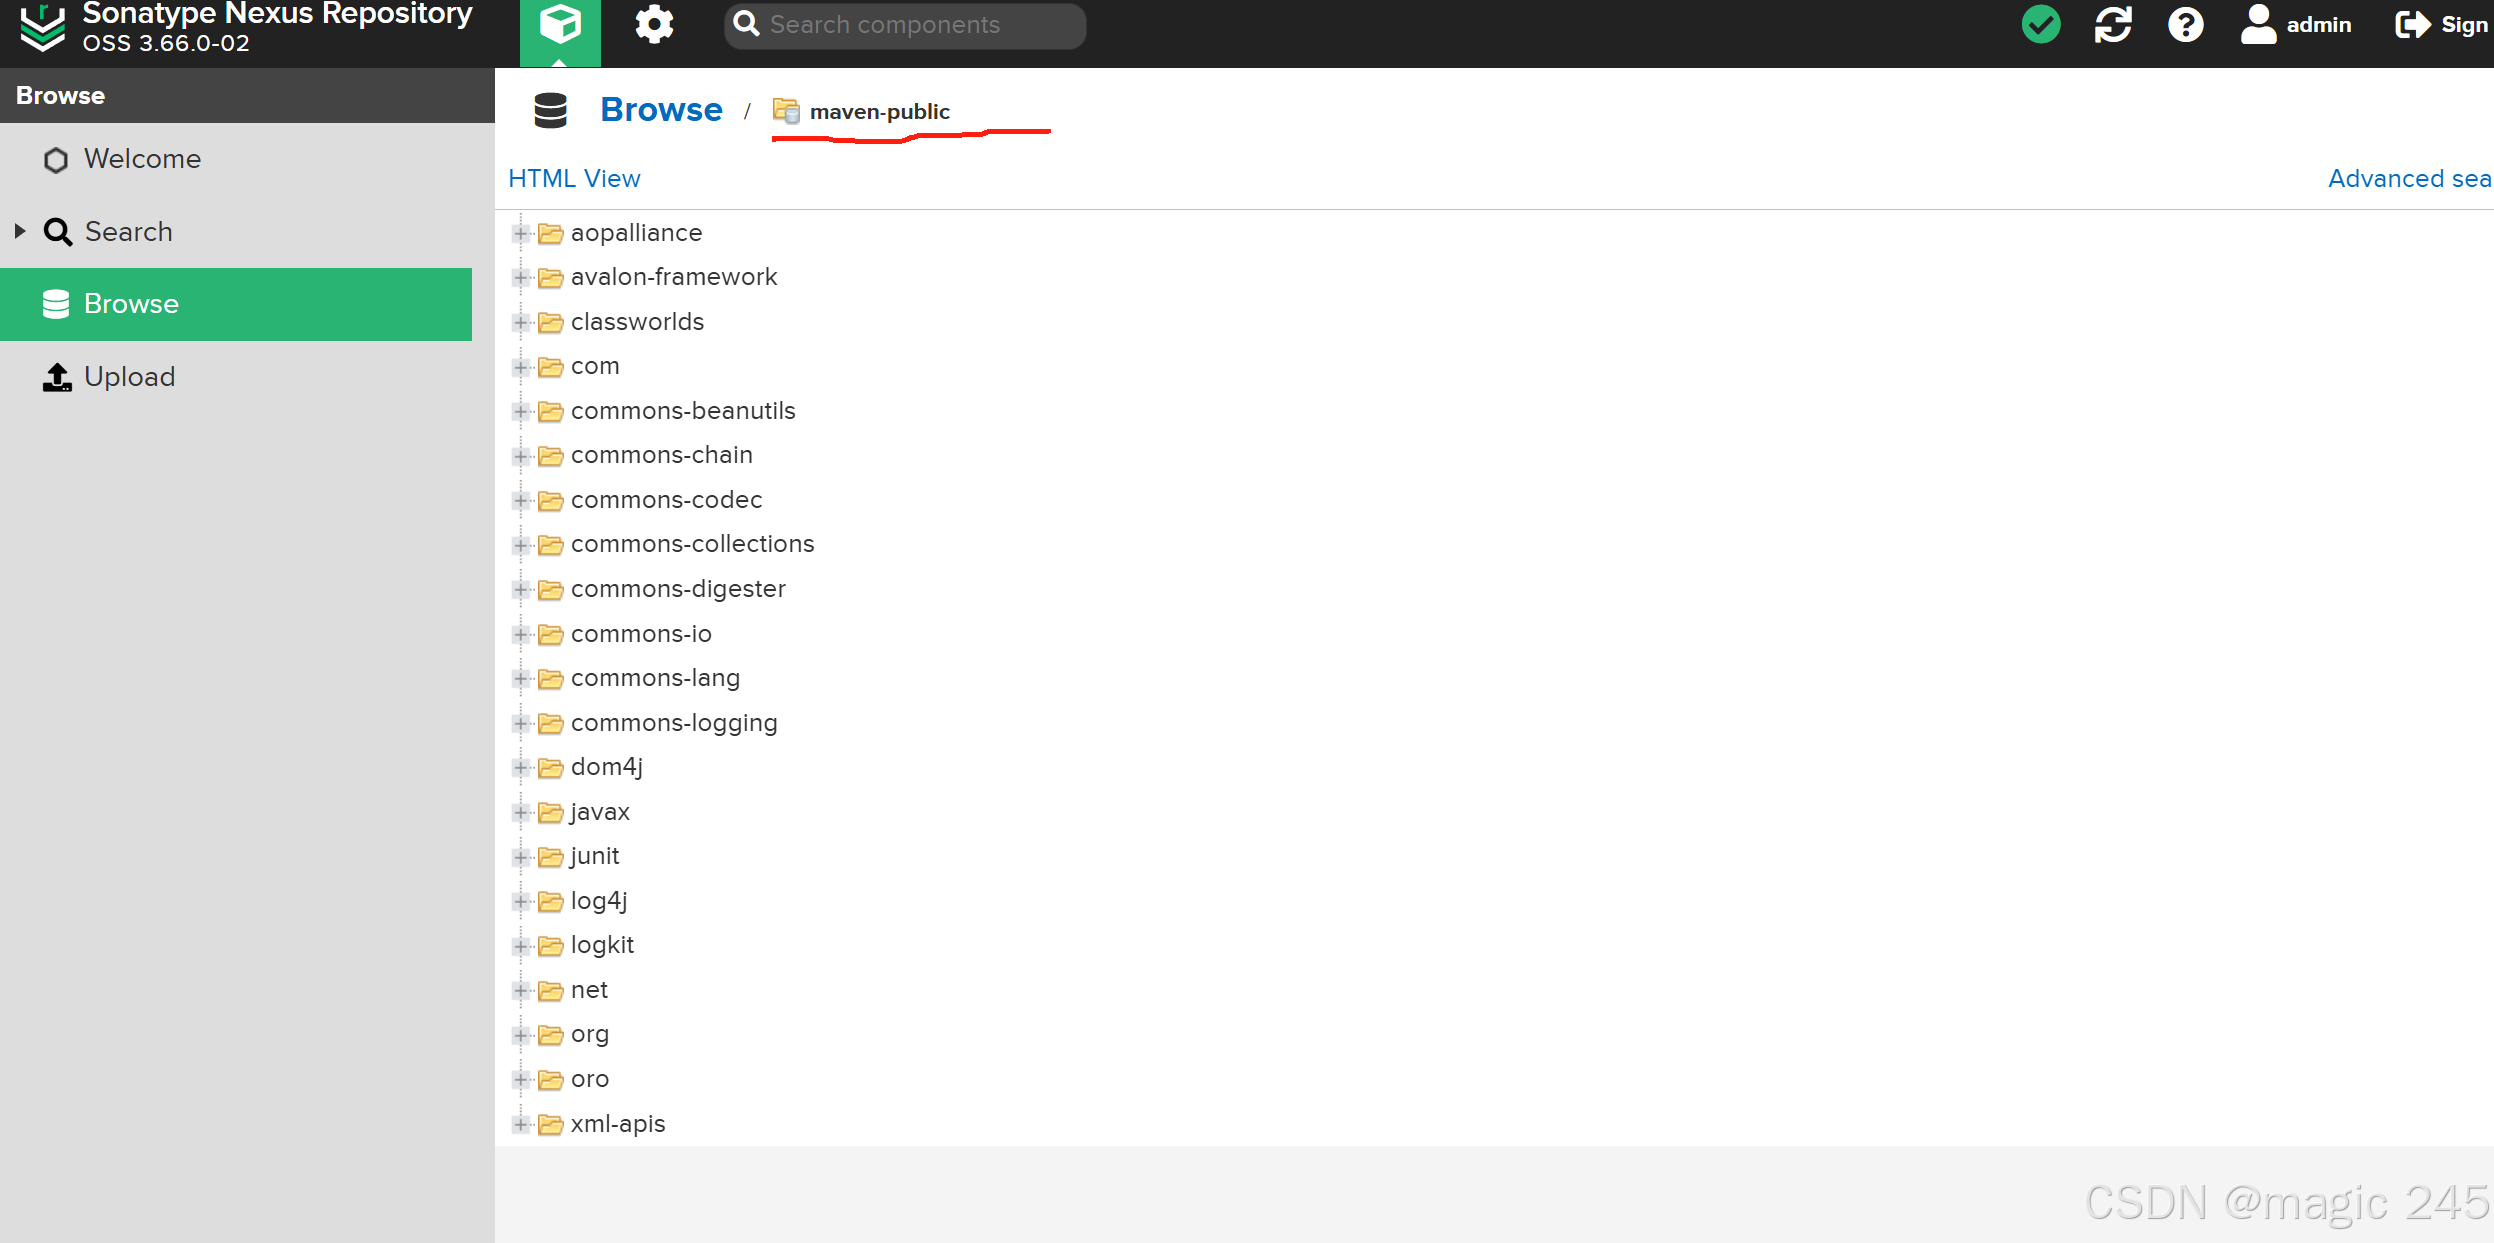Open the help question mark icon

pyautogui.click(x=2186, y=25)
